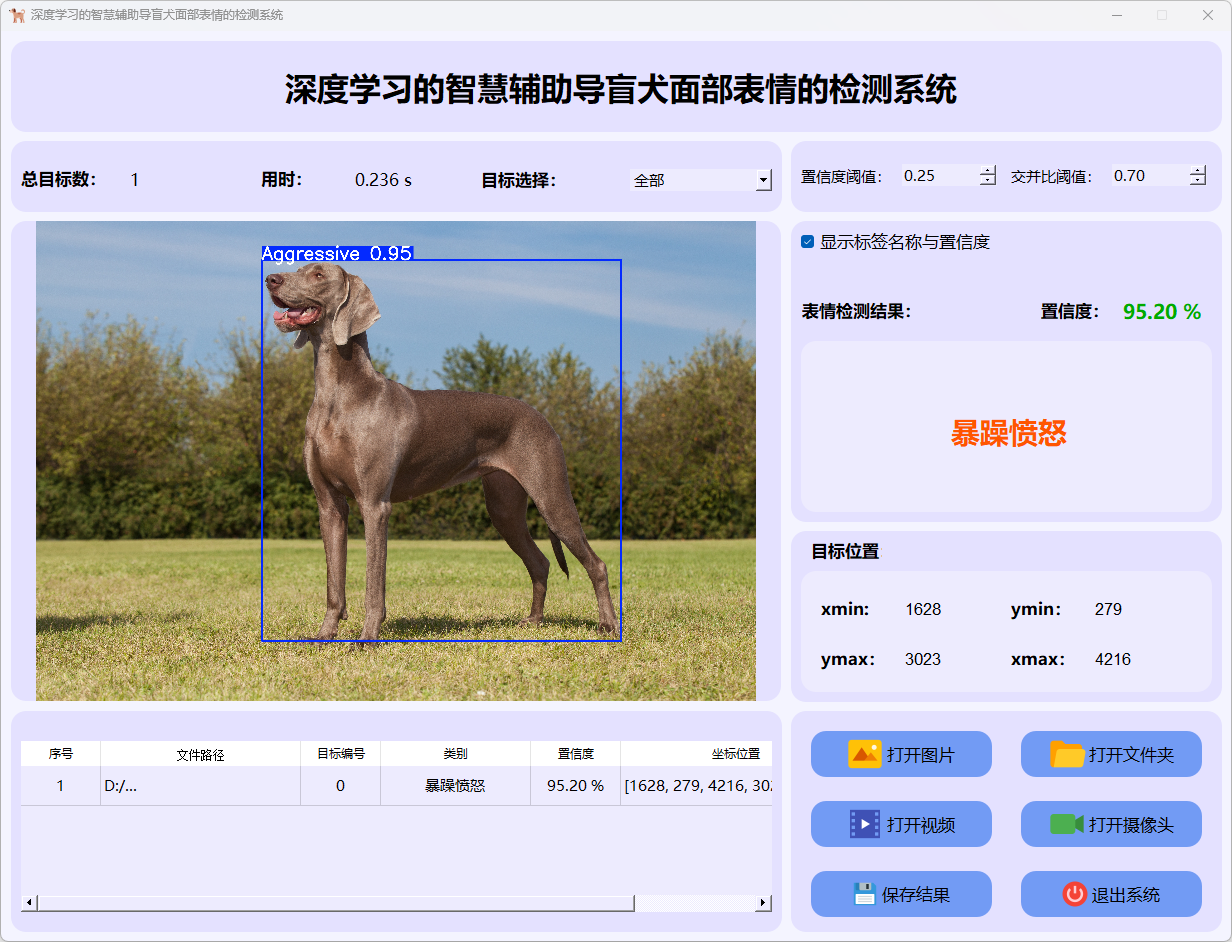The width and height of the screenshot is (1232, 942).
Task: Click the green 95.20 % confidence value
Action: coord(1162,312)
